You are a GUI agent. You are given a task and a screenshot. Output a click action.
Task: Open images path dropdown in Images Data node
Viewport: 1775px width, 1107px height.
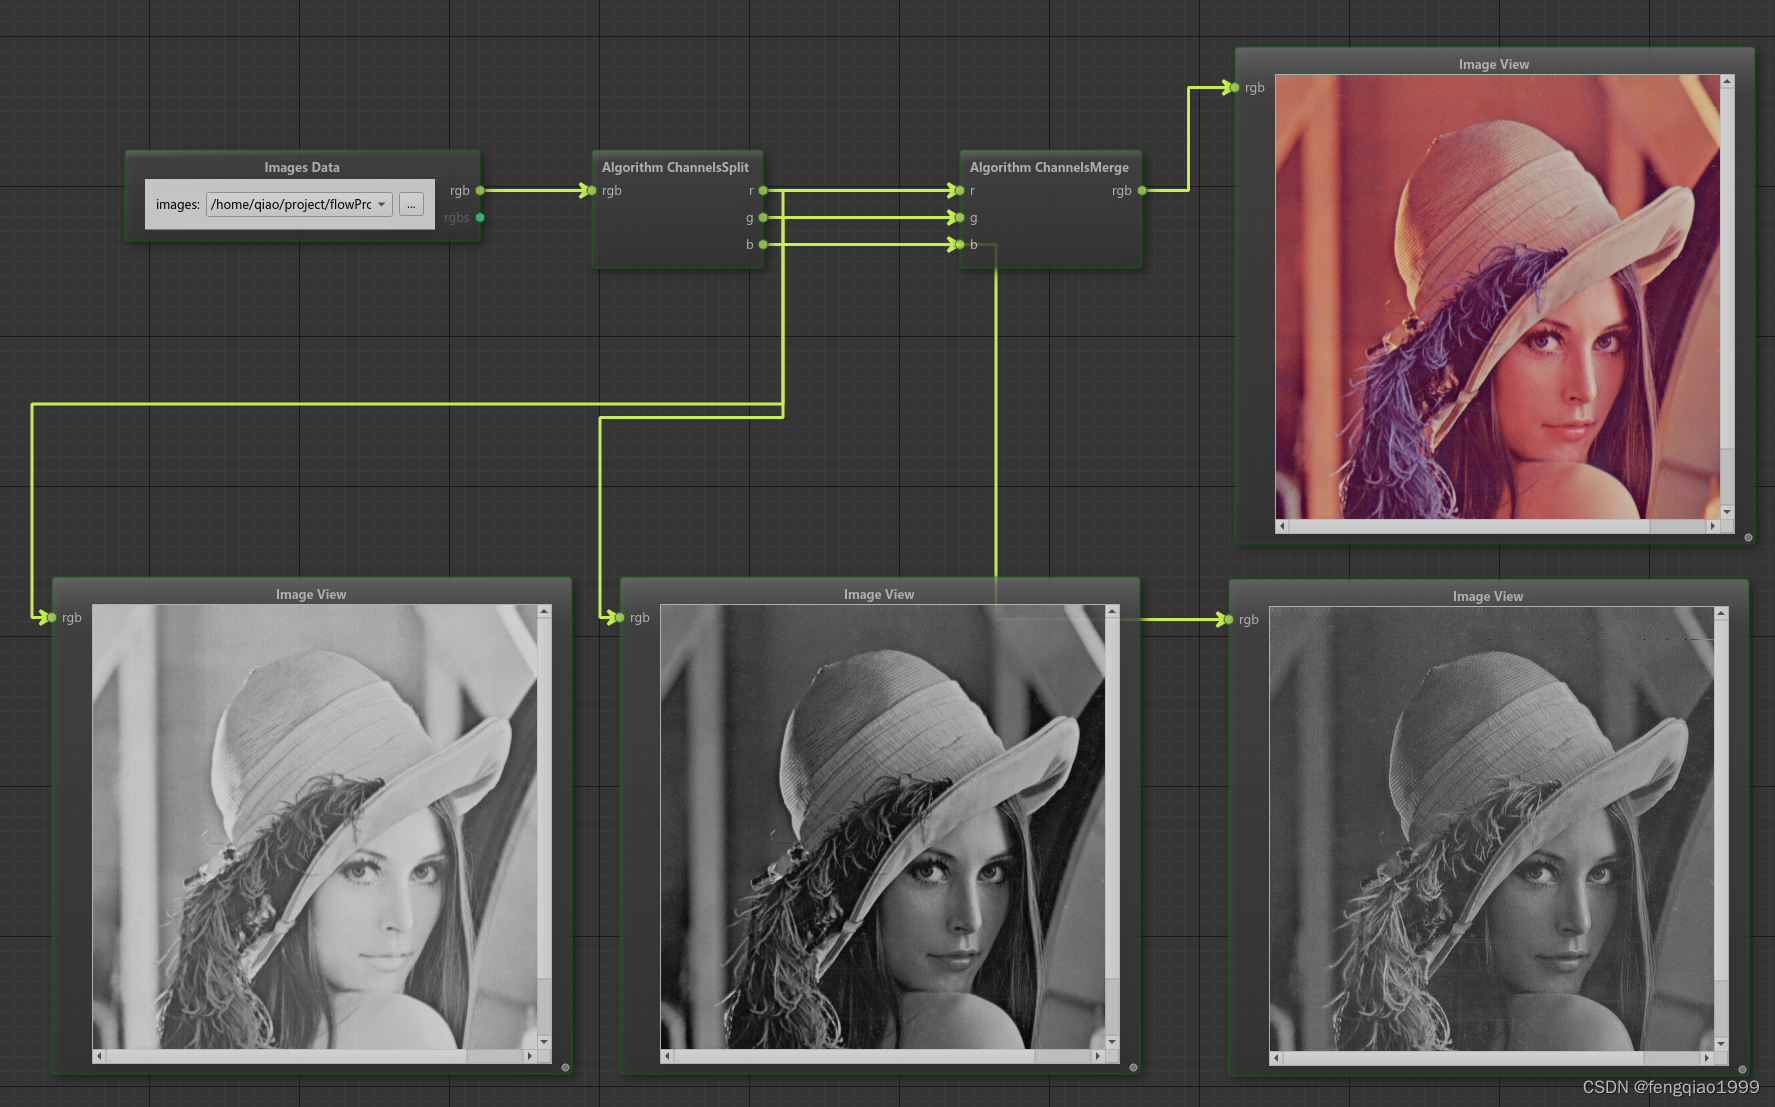pos(299,204)
